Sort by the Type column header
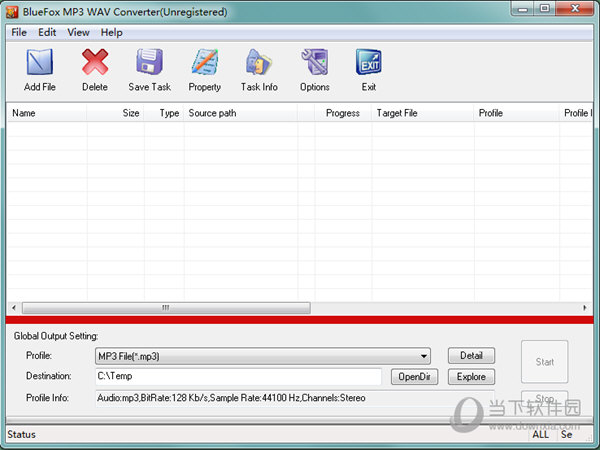600x450 pixels. [x=164, y=113]
